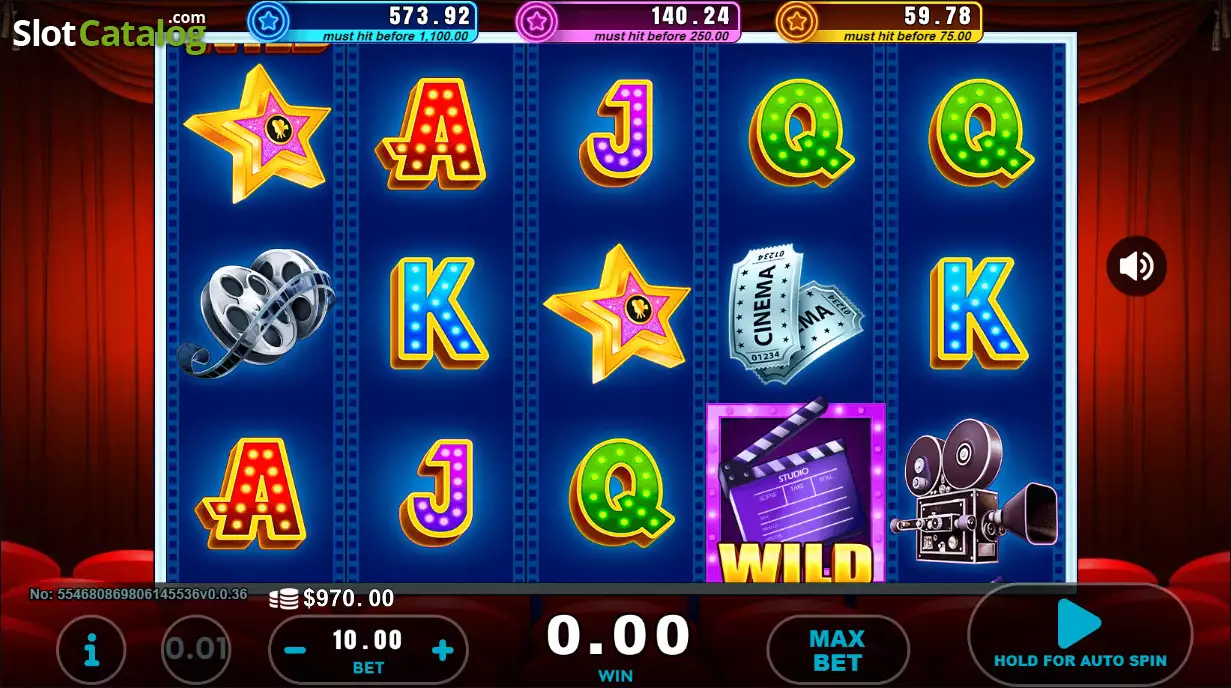Increase bet with the plus button
The width and height of the screenshot is (1231, 688).
click(442, 651)
